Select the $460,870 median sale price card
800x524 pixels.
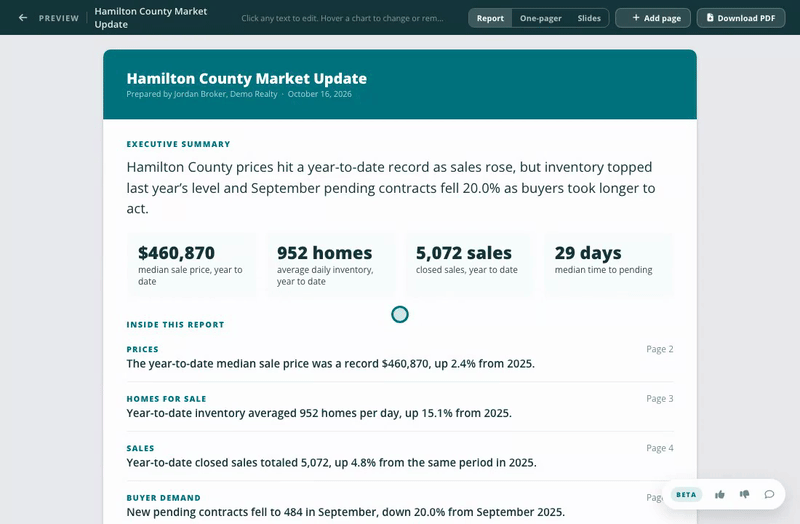tap(192, 265)
